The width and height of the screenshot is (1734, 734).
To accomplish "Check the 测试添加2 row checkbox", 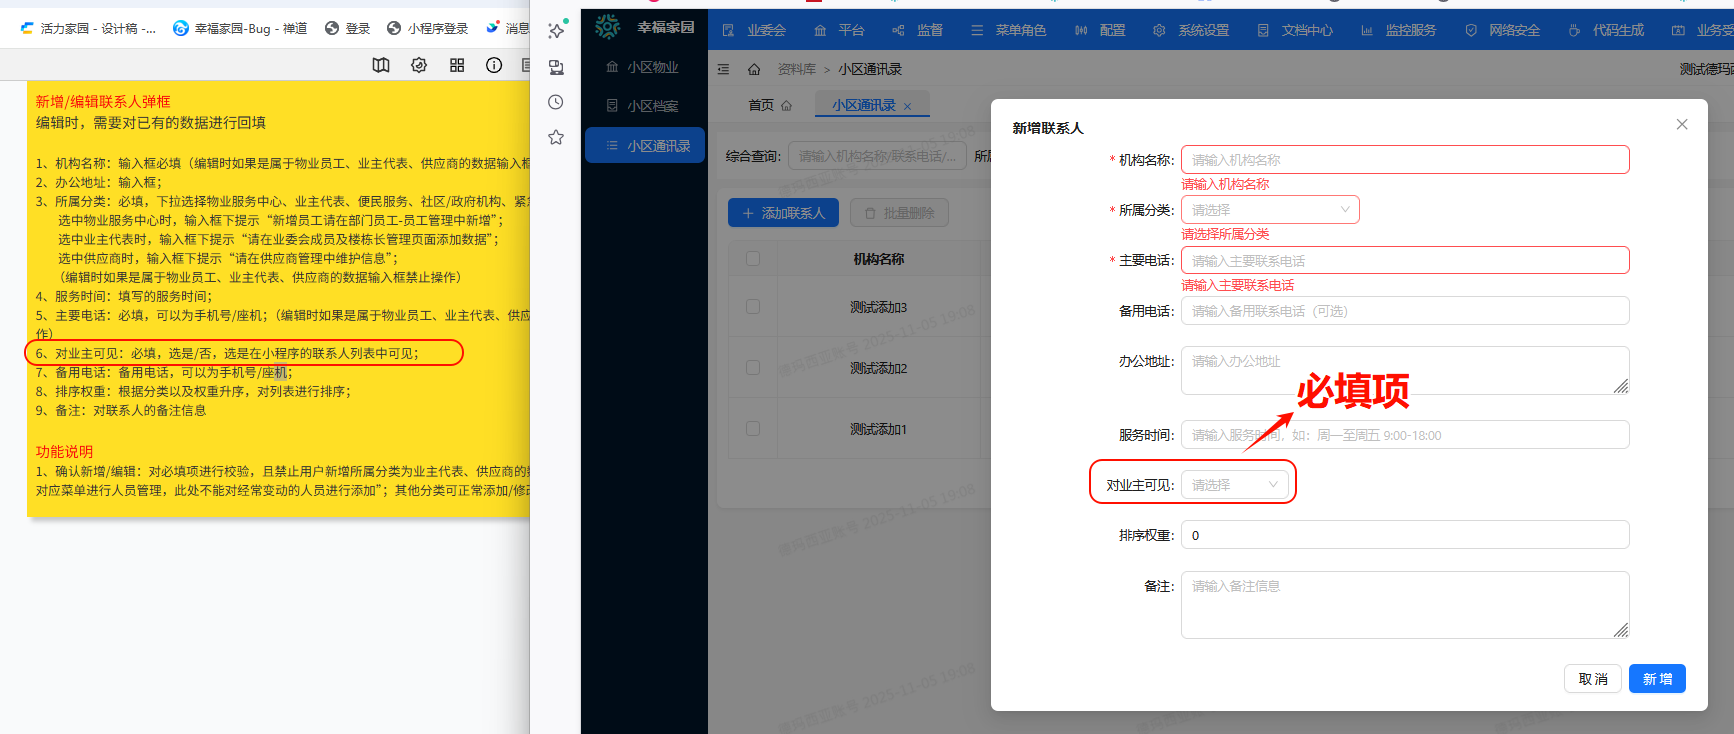I will [753, 367].
